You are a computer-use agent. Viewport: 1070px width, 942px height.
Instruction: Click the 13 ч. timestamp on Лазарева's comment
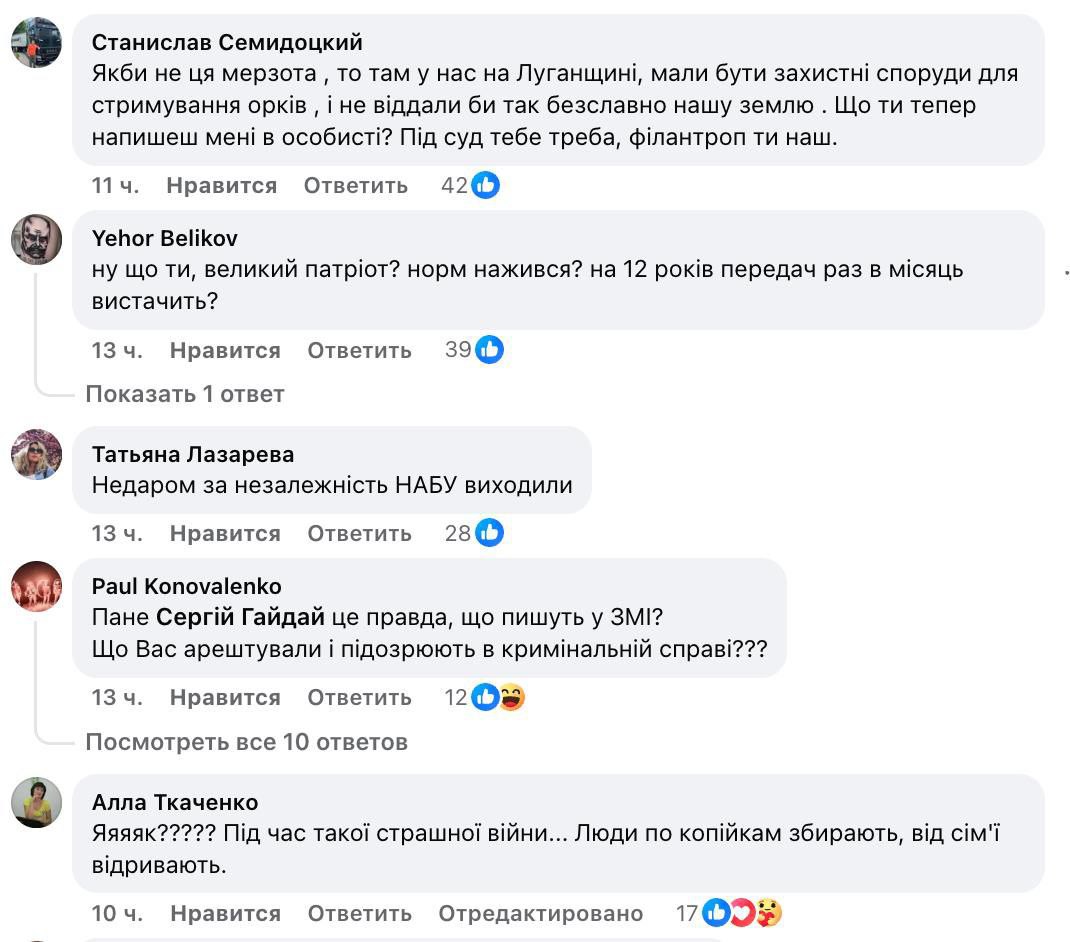(117, 533)
